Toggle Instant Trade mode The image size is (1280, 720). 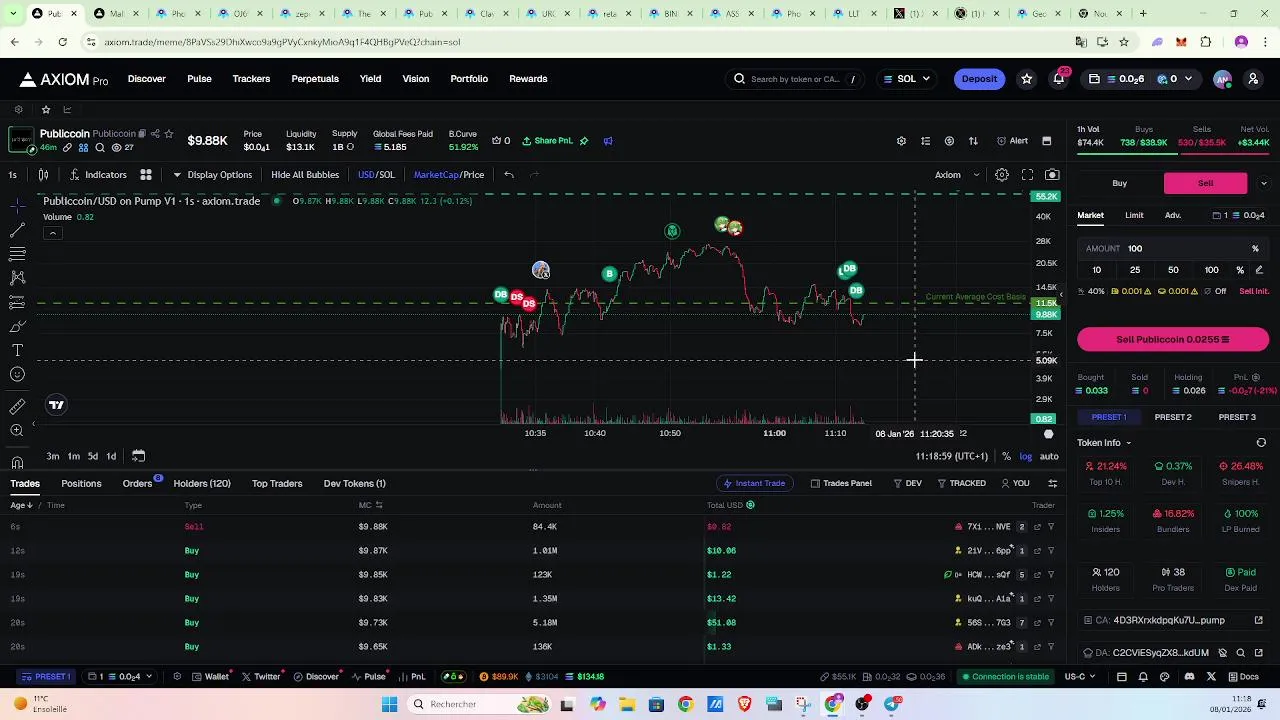coord(754,483)
